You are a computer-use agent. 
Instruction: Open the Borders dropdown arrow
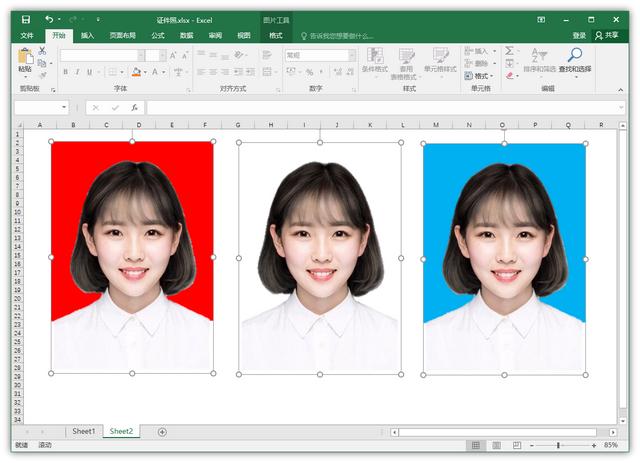tap(122, 72)
